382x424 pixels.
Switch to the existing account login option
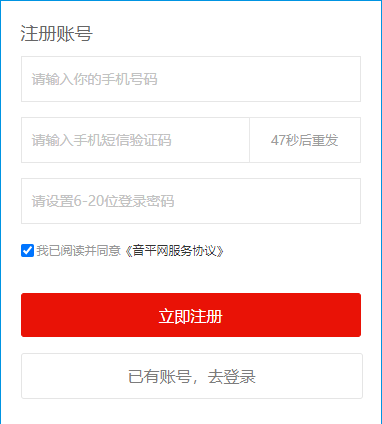(192, 376)
